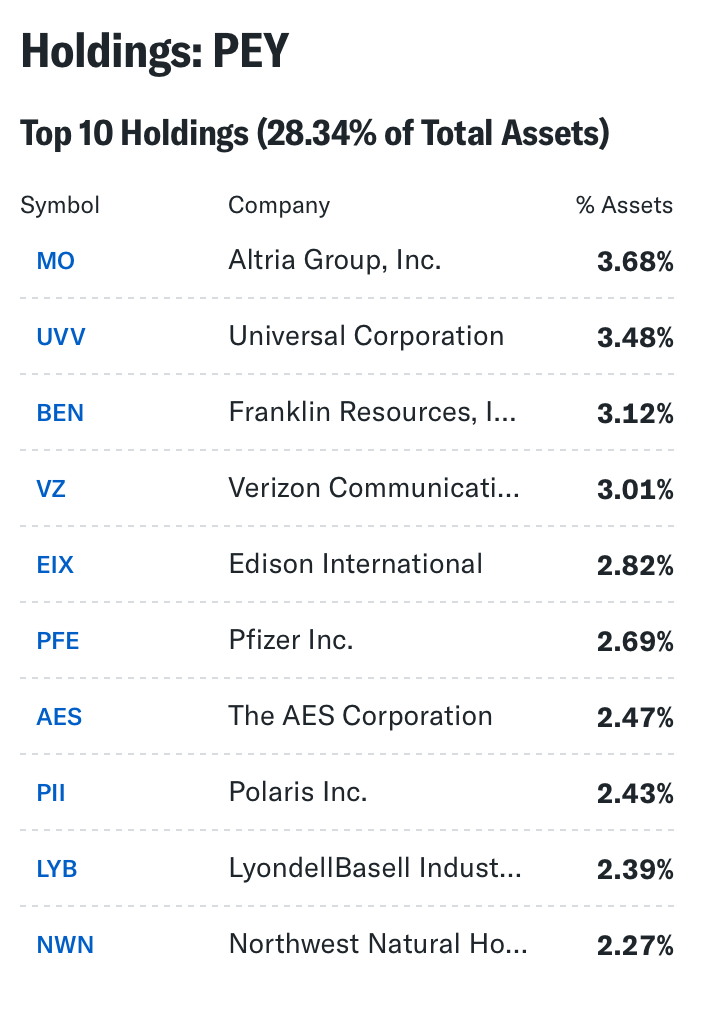Open the LYB ticker link for LyondellBasell
Image resolution: width=714 pixels, height=1014 pixels.
tap(57, 869)
